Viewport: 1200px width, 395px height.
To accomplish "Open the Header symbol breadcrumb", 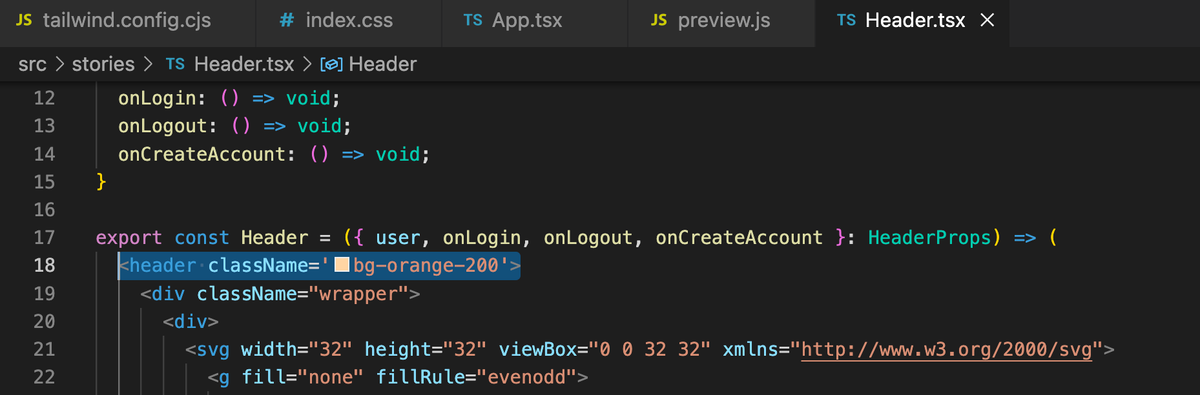I will tap(382, 65).
